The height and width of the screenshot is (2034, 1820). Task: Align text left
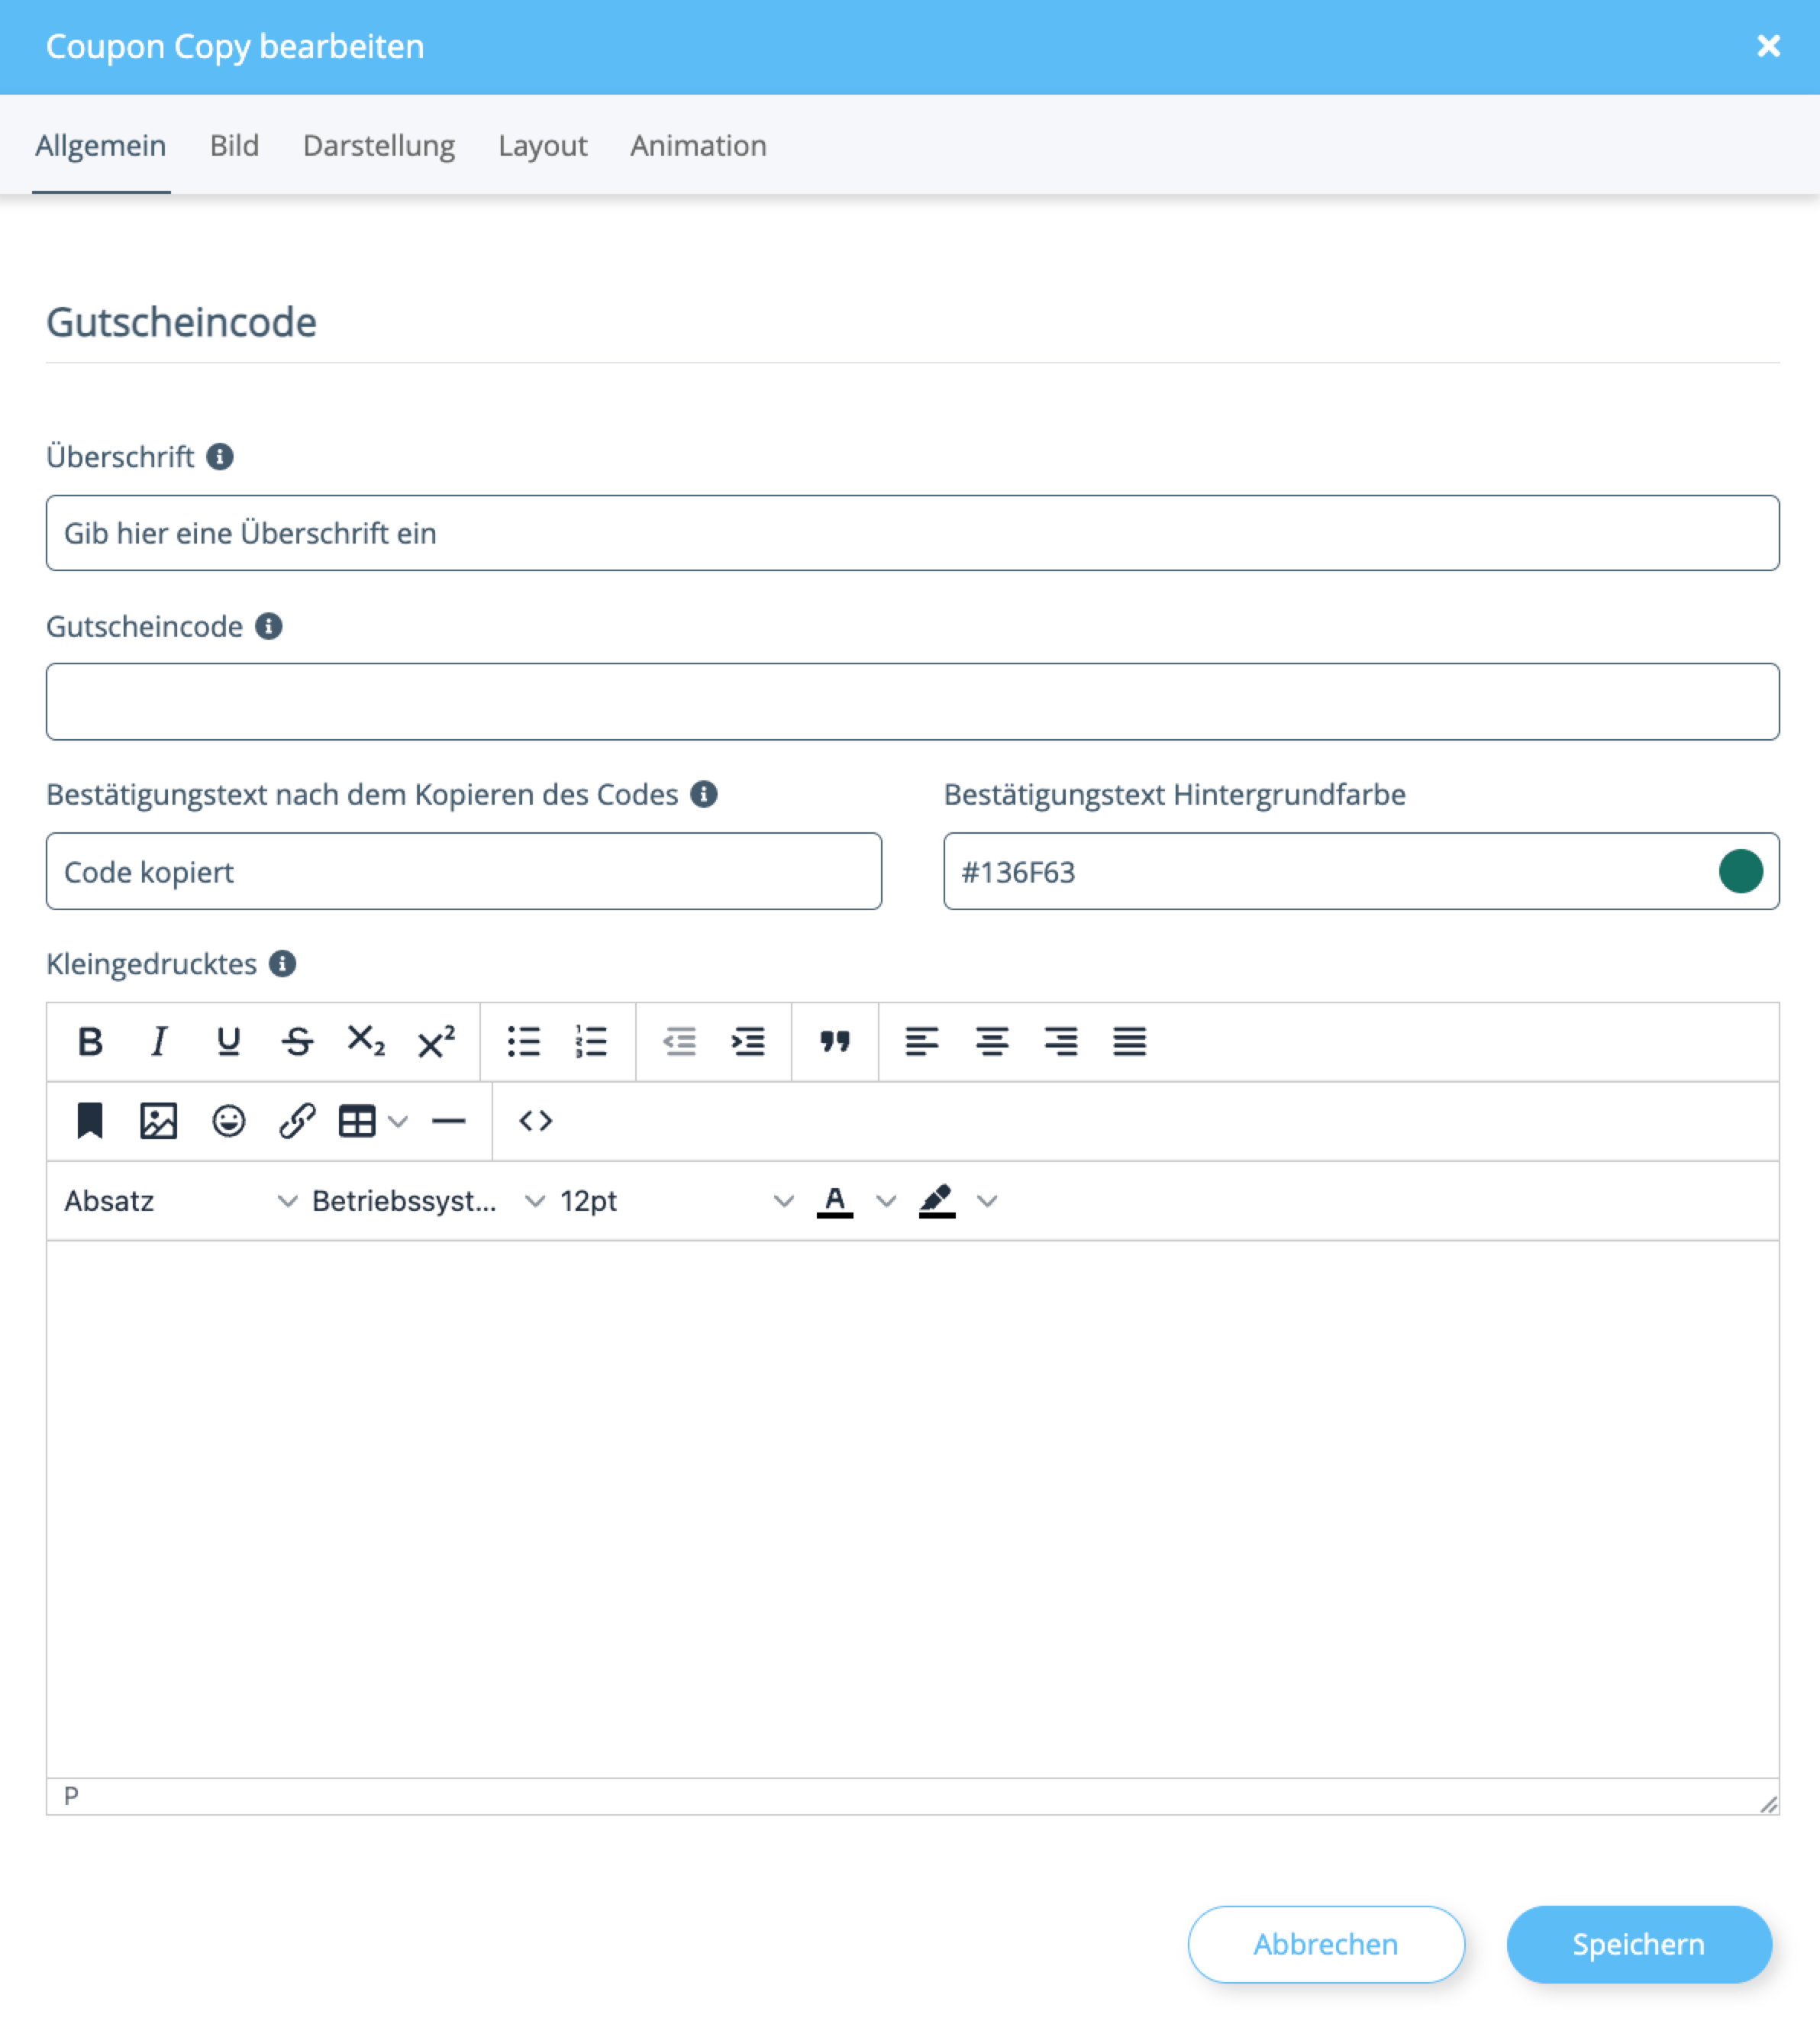(922, 1041)
